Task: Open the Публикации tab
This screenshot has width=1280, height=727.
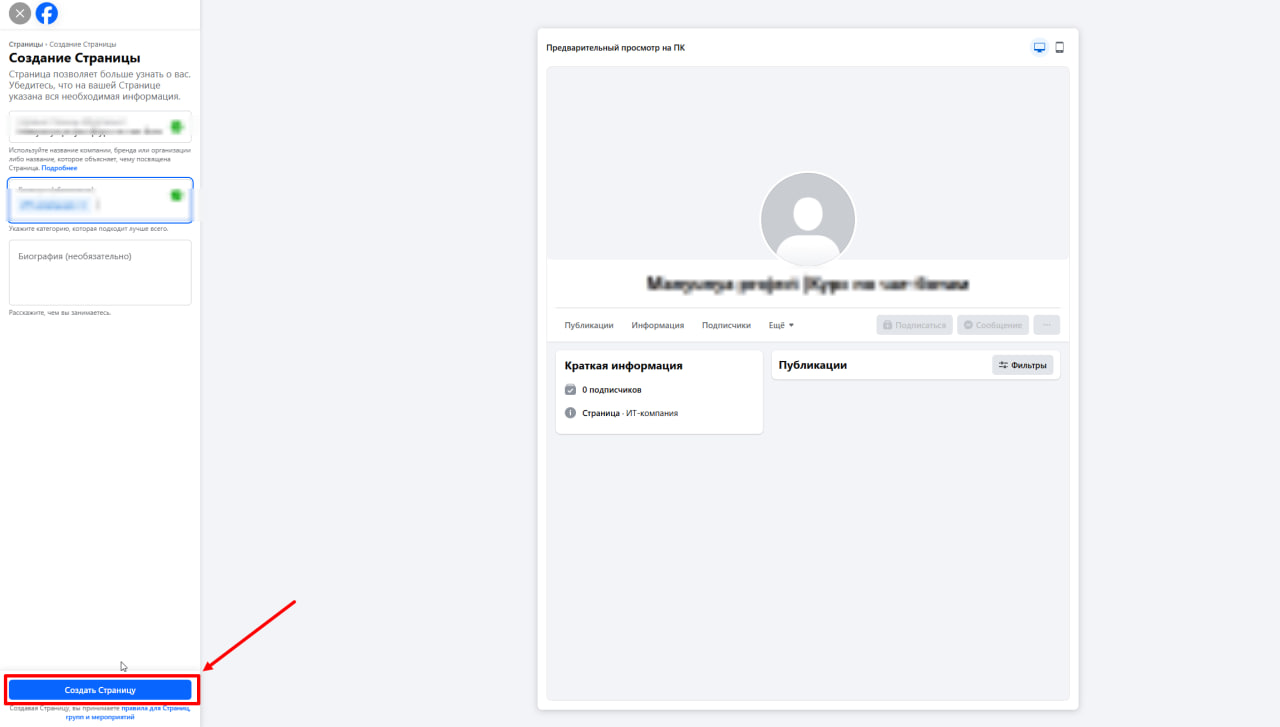Action: point(588,325)
